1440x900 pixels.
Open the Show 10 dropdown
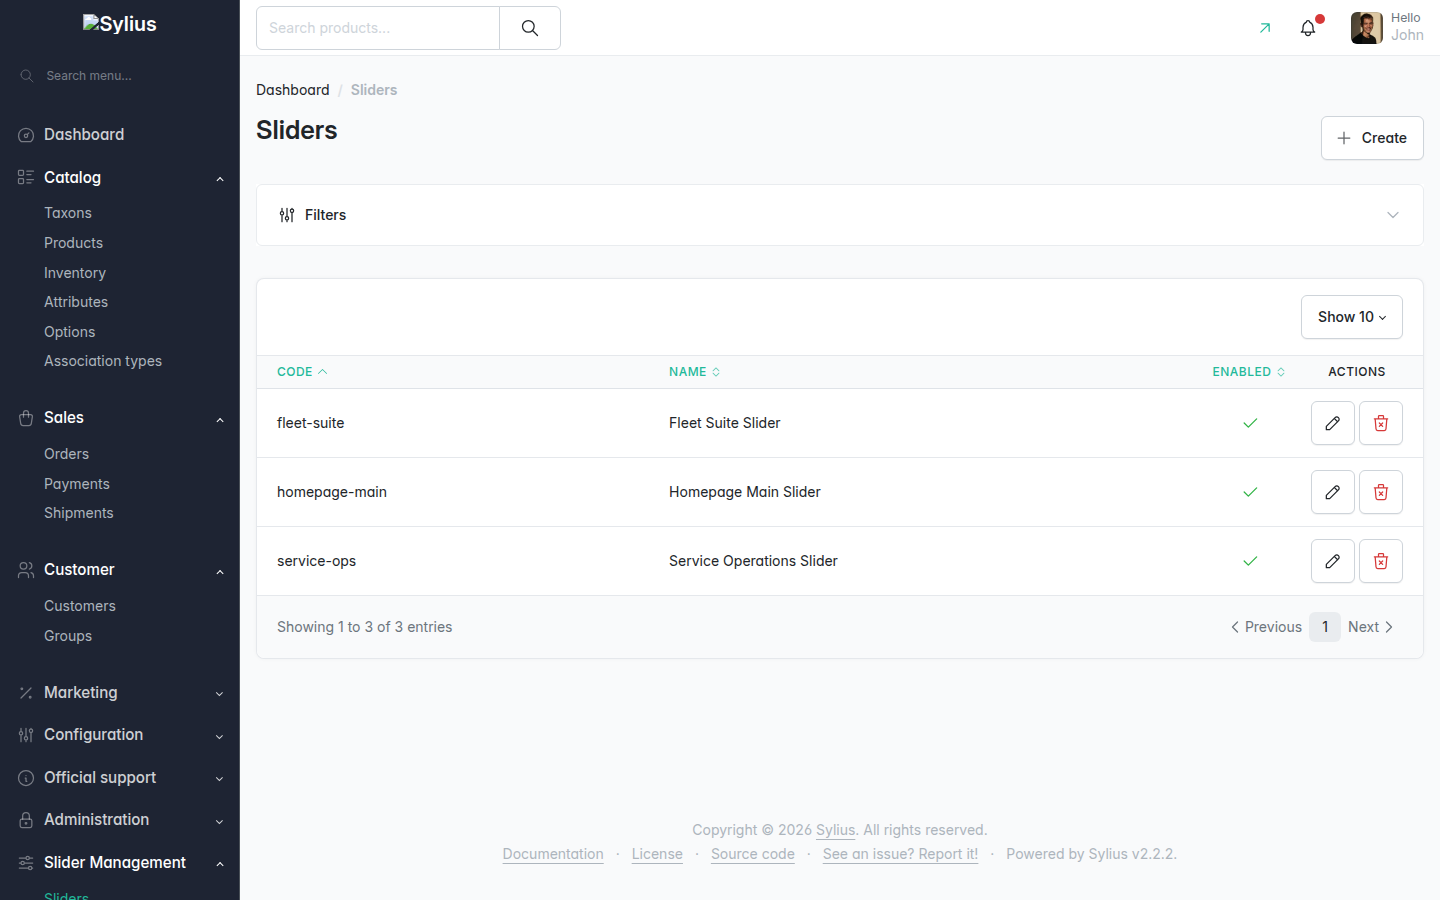(x=1352, y=317)
